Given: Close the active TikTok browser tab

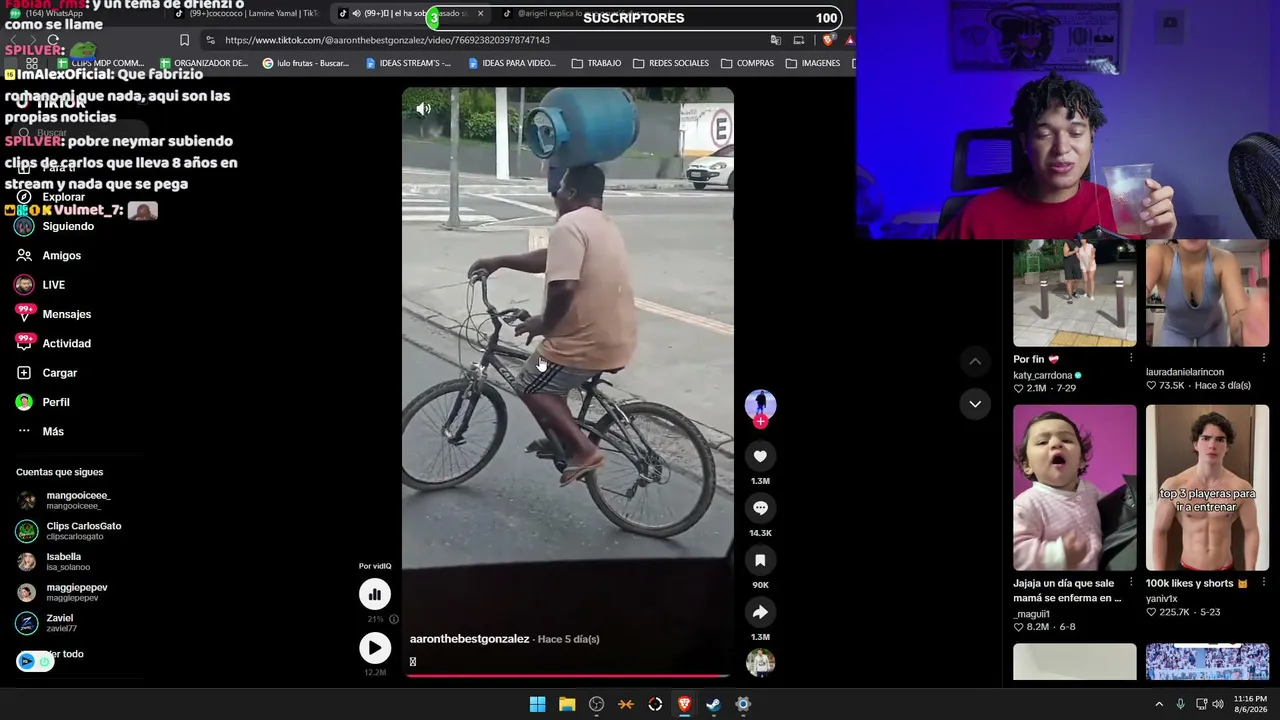Looking at the screenshot, I should (x=480, y=14).
